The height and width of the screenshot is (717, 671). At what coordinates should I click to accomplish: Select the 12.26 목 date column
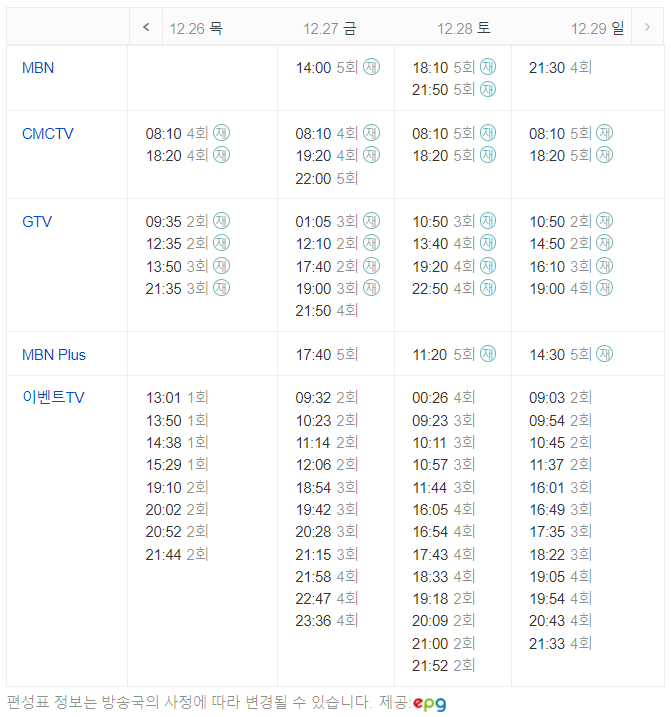pyautogui.click(x=196, y=28)
